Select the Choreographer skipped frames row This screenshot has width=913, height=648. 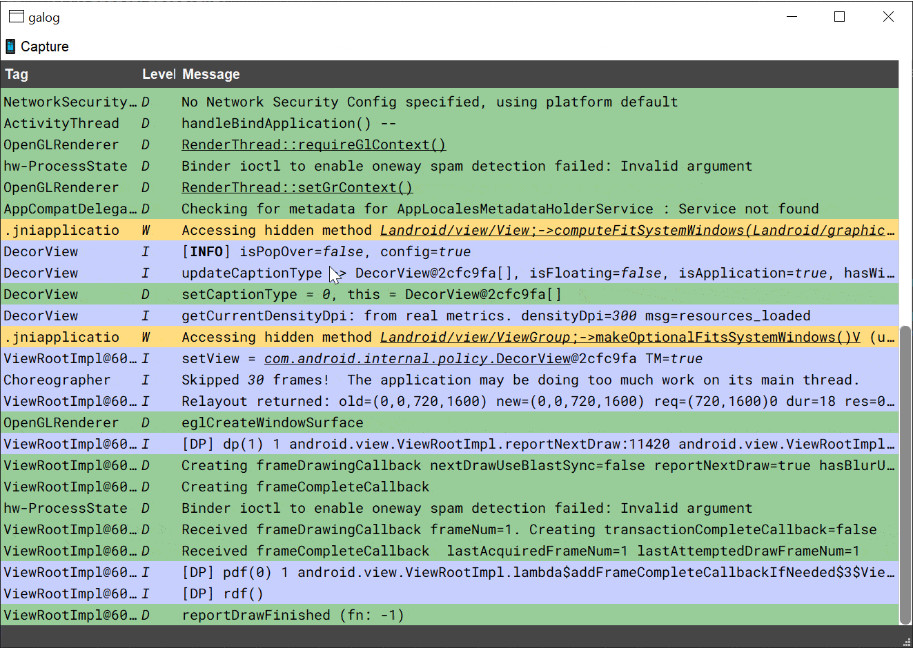(x=450, y=380)
